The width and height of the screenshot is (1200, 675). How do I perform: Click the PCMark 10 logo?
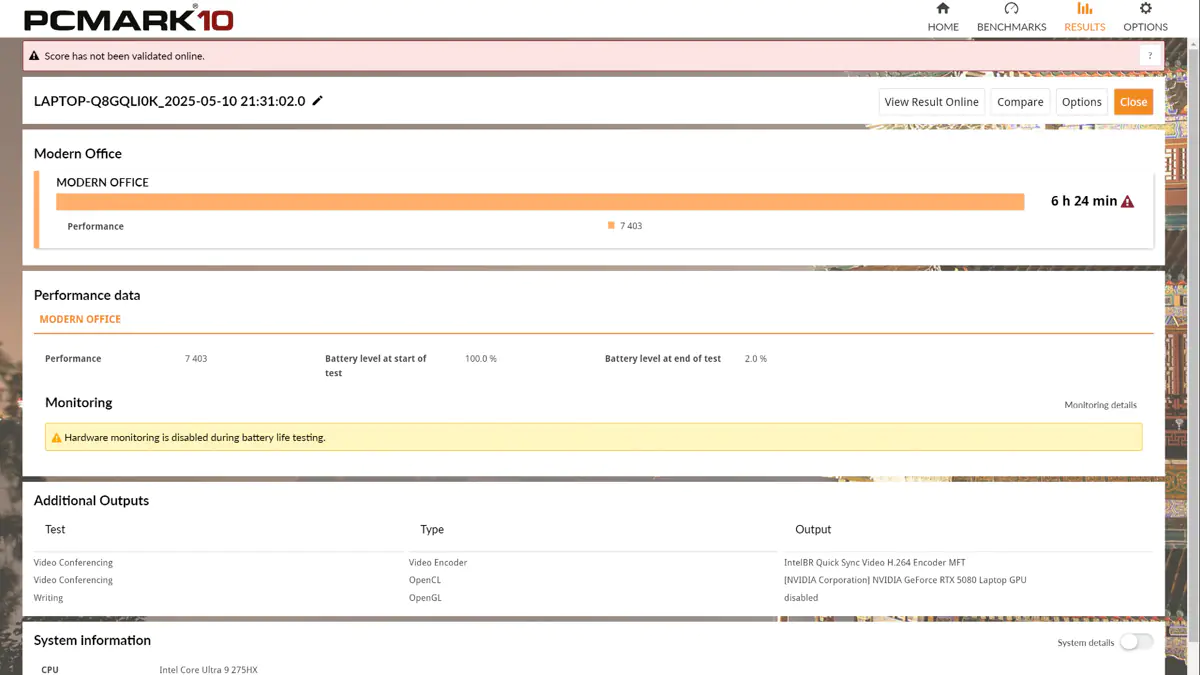(x=128, y=19)
